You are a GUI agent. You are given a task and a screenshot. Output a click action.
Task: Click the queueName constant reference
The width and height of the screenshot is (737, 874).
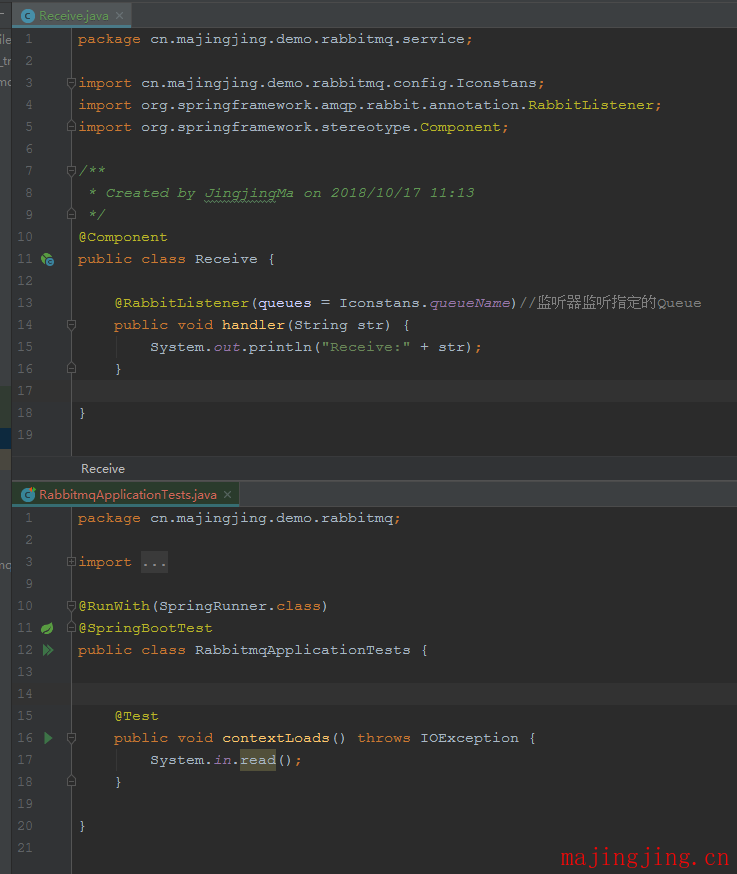point(470,303)
